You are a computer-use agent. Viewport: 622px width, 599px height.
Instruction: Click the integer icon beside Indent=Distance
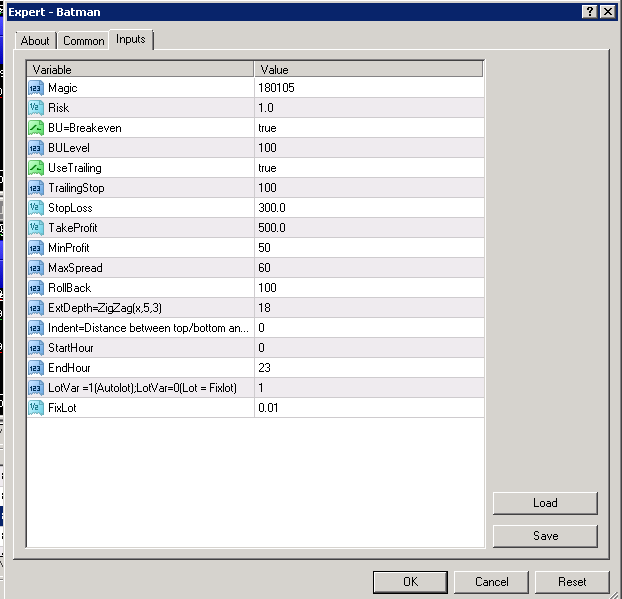pos(36,328)
